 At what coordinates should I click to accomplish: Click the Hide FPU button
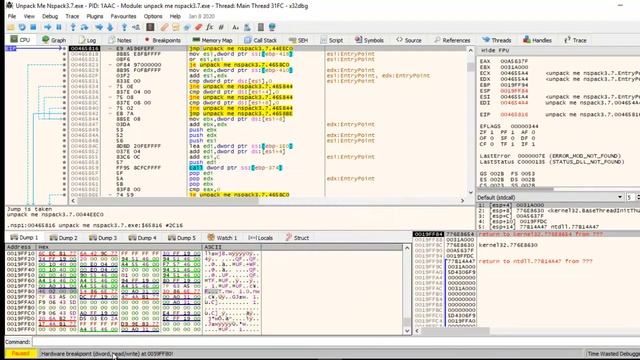pyautogui.click(x=495, y=50)
